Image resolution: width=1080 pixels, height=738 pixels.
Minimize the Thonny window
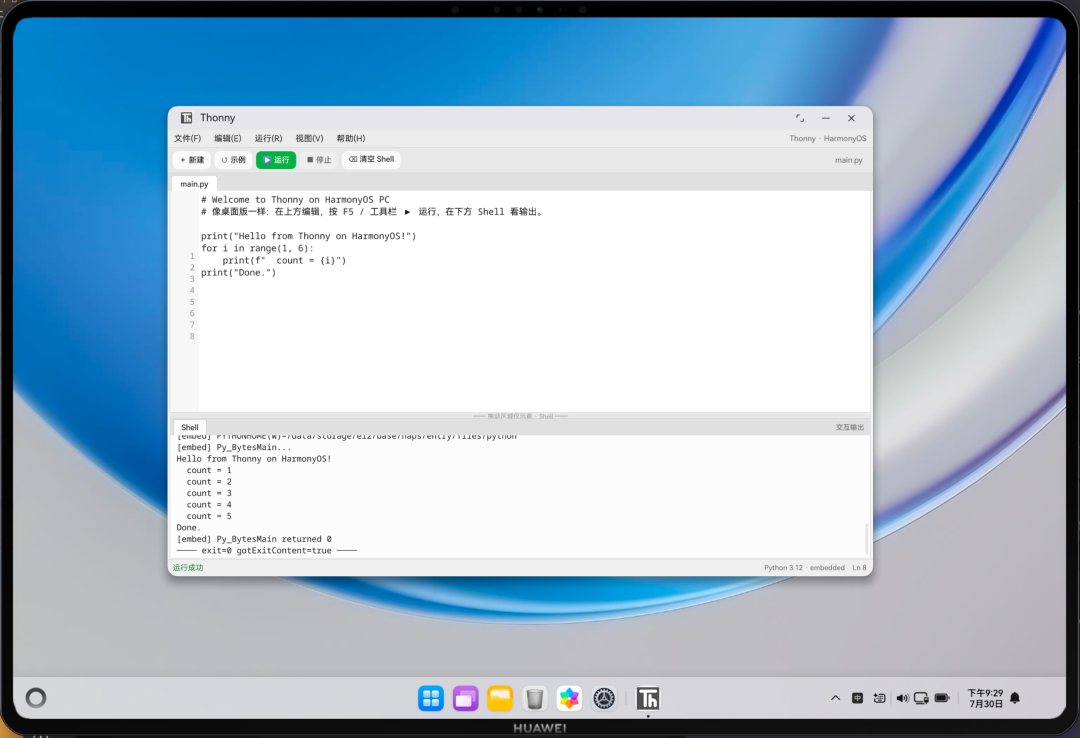pos(825,119)
